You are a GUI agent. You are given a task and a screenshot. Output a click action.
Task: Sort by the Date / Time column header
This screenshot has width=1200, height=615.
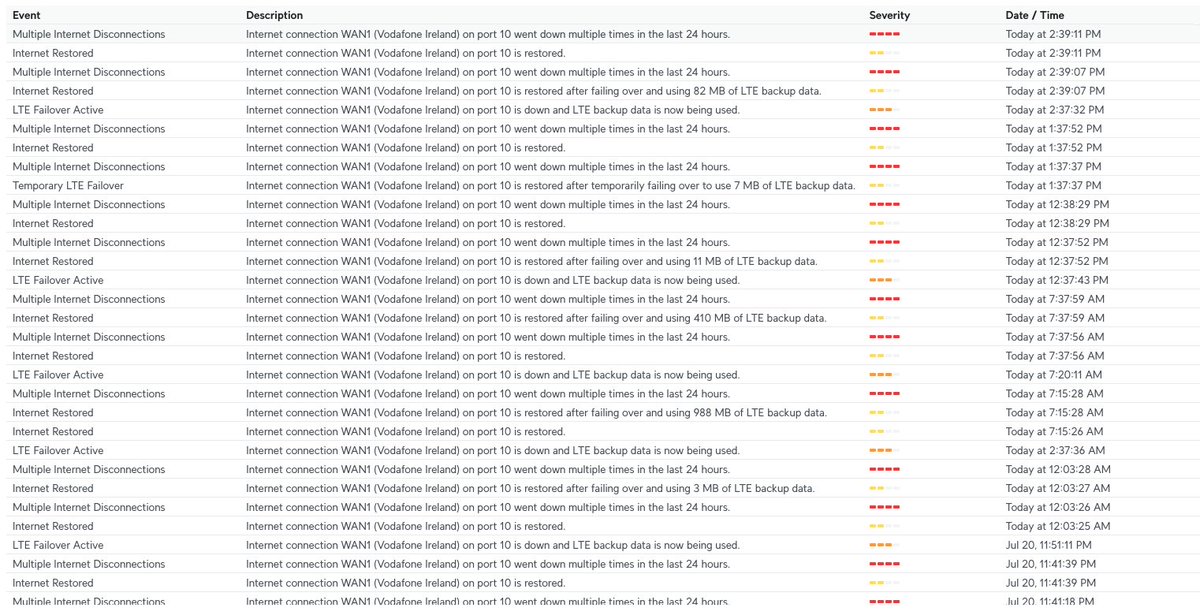coord(1034,15)
